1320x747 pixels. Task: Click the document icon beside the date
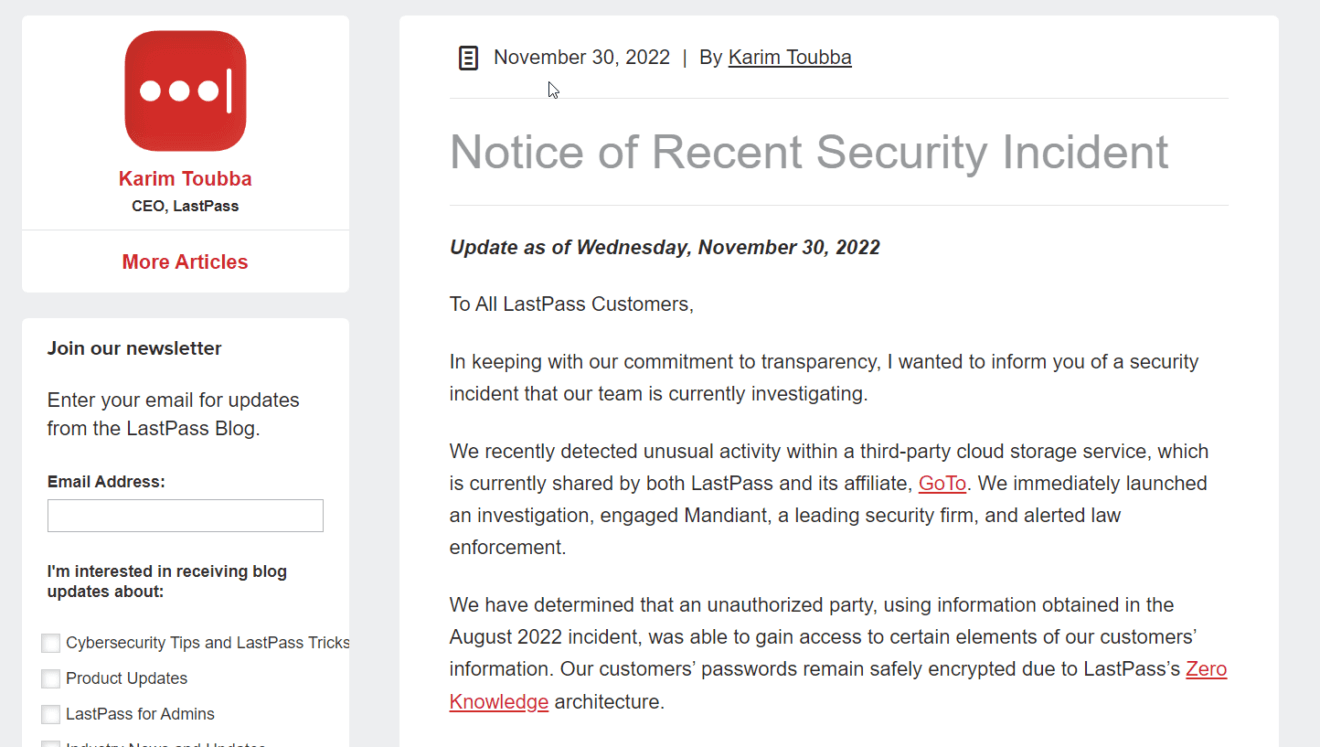coord(468,58)
